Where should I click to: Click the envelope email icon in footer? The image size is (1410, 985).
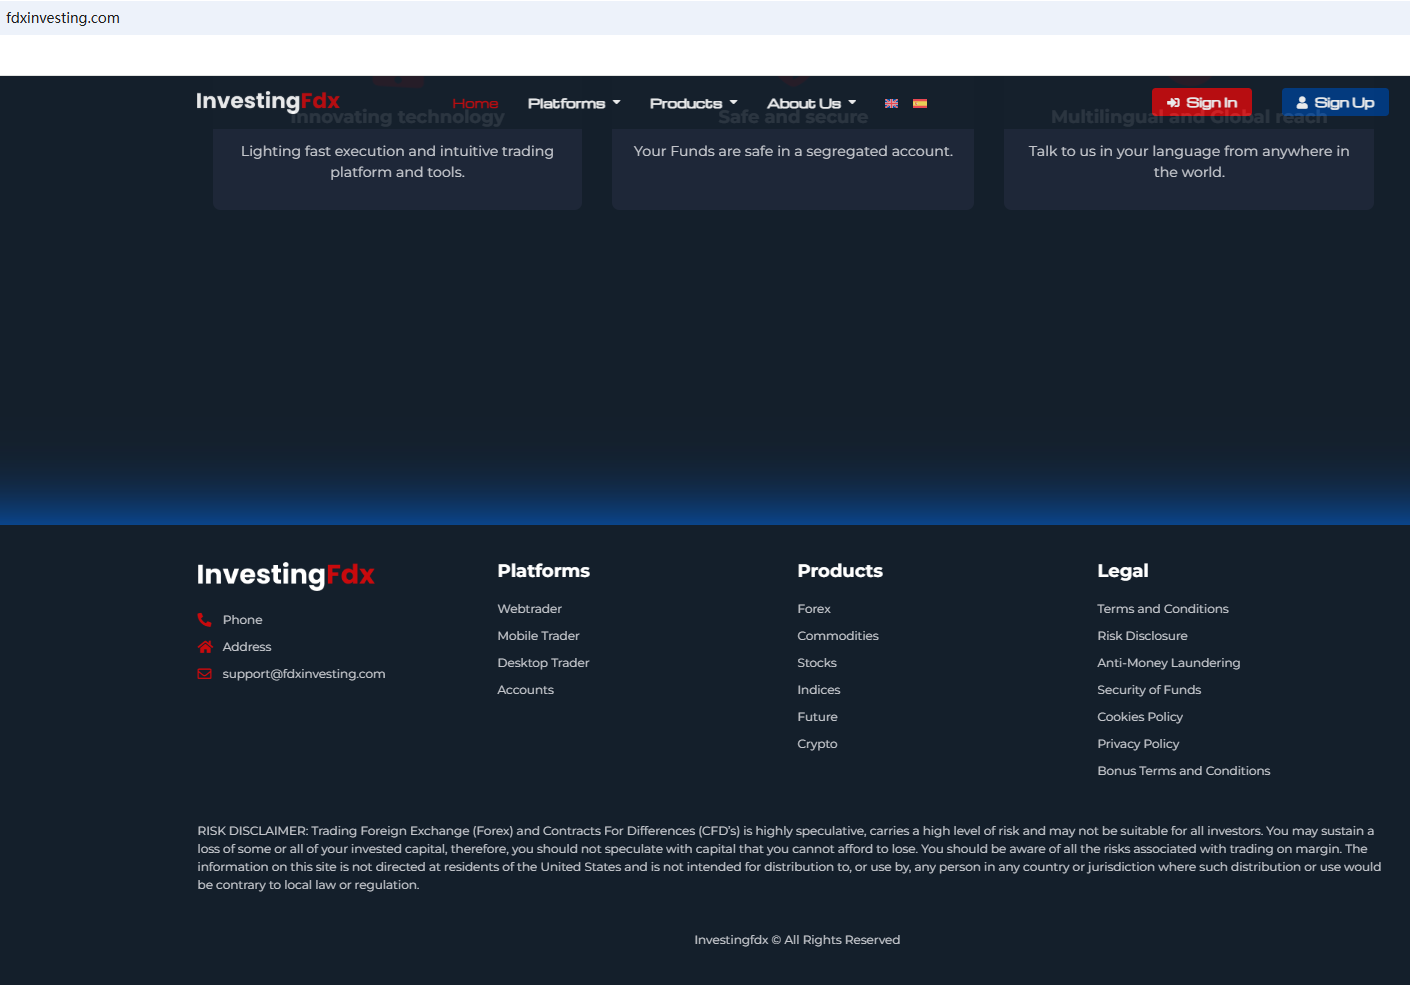tap(205, 674)
